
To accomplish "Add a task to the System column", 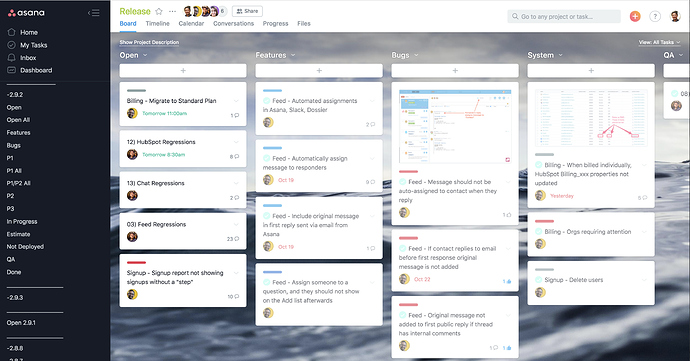I will (591, 70).
